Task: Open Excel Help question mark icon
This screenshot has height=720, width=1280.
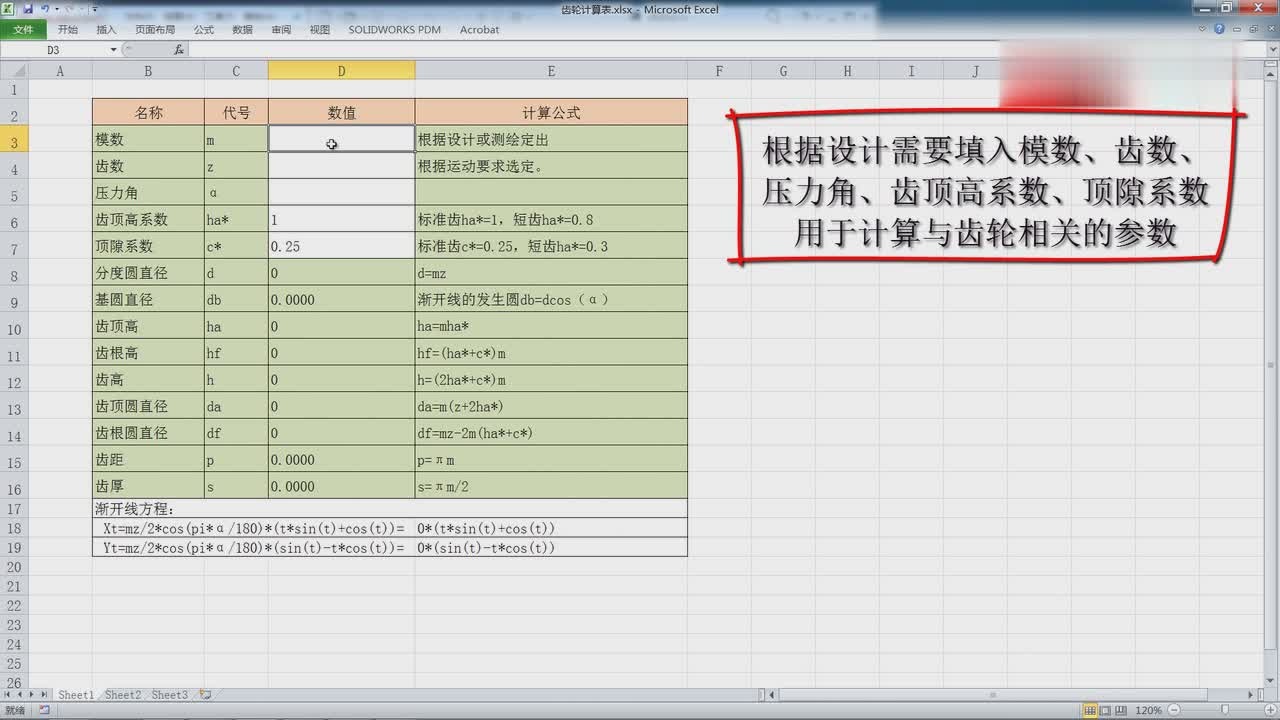Action: tap(1219, 29)
